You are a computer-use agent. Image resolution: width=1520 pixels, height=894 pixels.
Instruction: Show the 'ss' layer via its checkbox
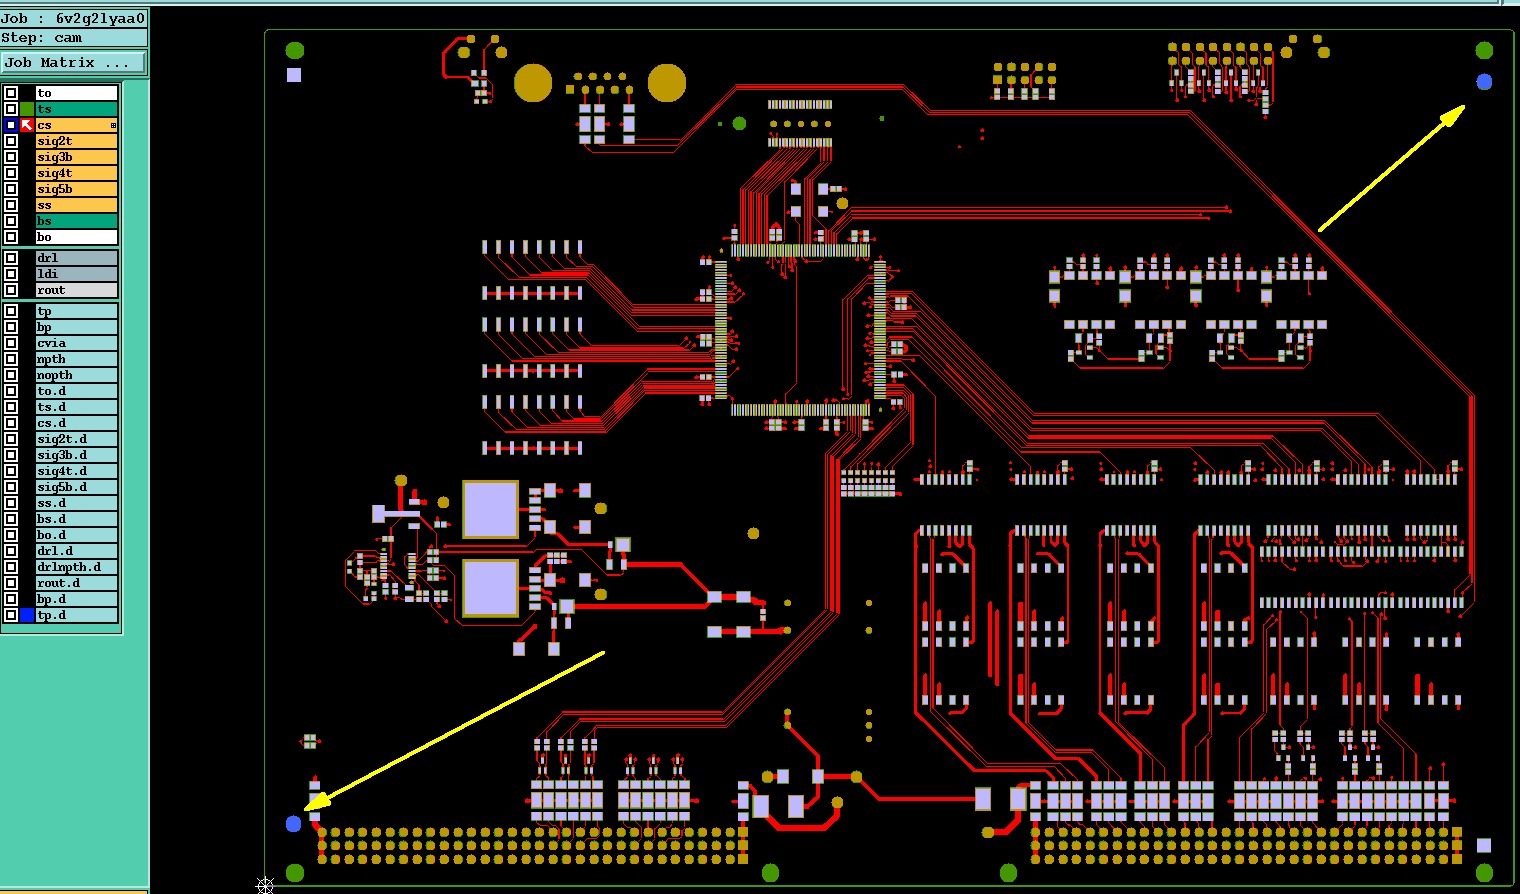(11, 205)
